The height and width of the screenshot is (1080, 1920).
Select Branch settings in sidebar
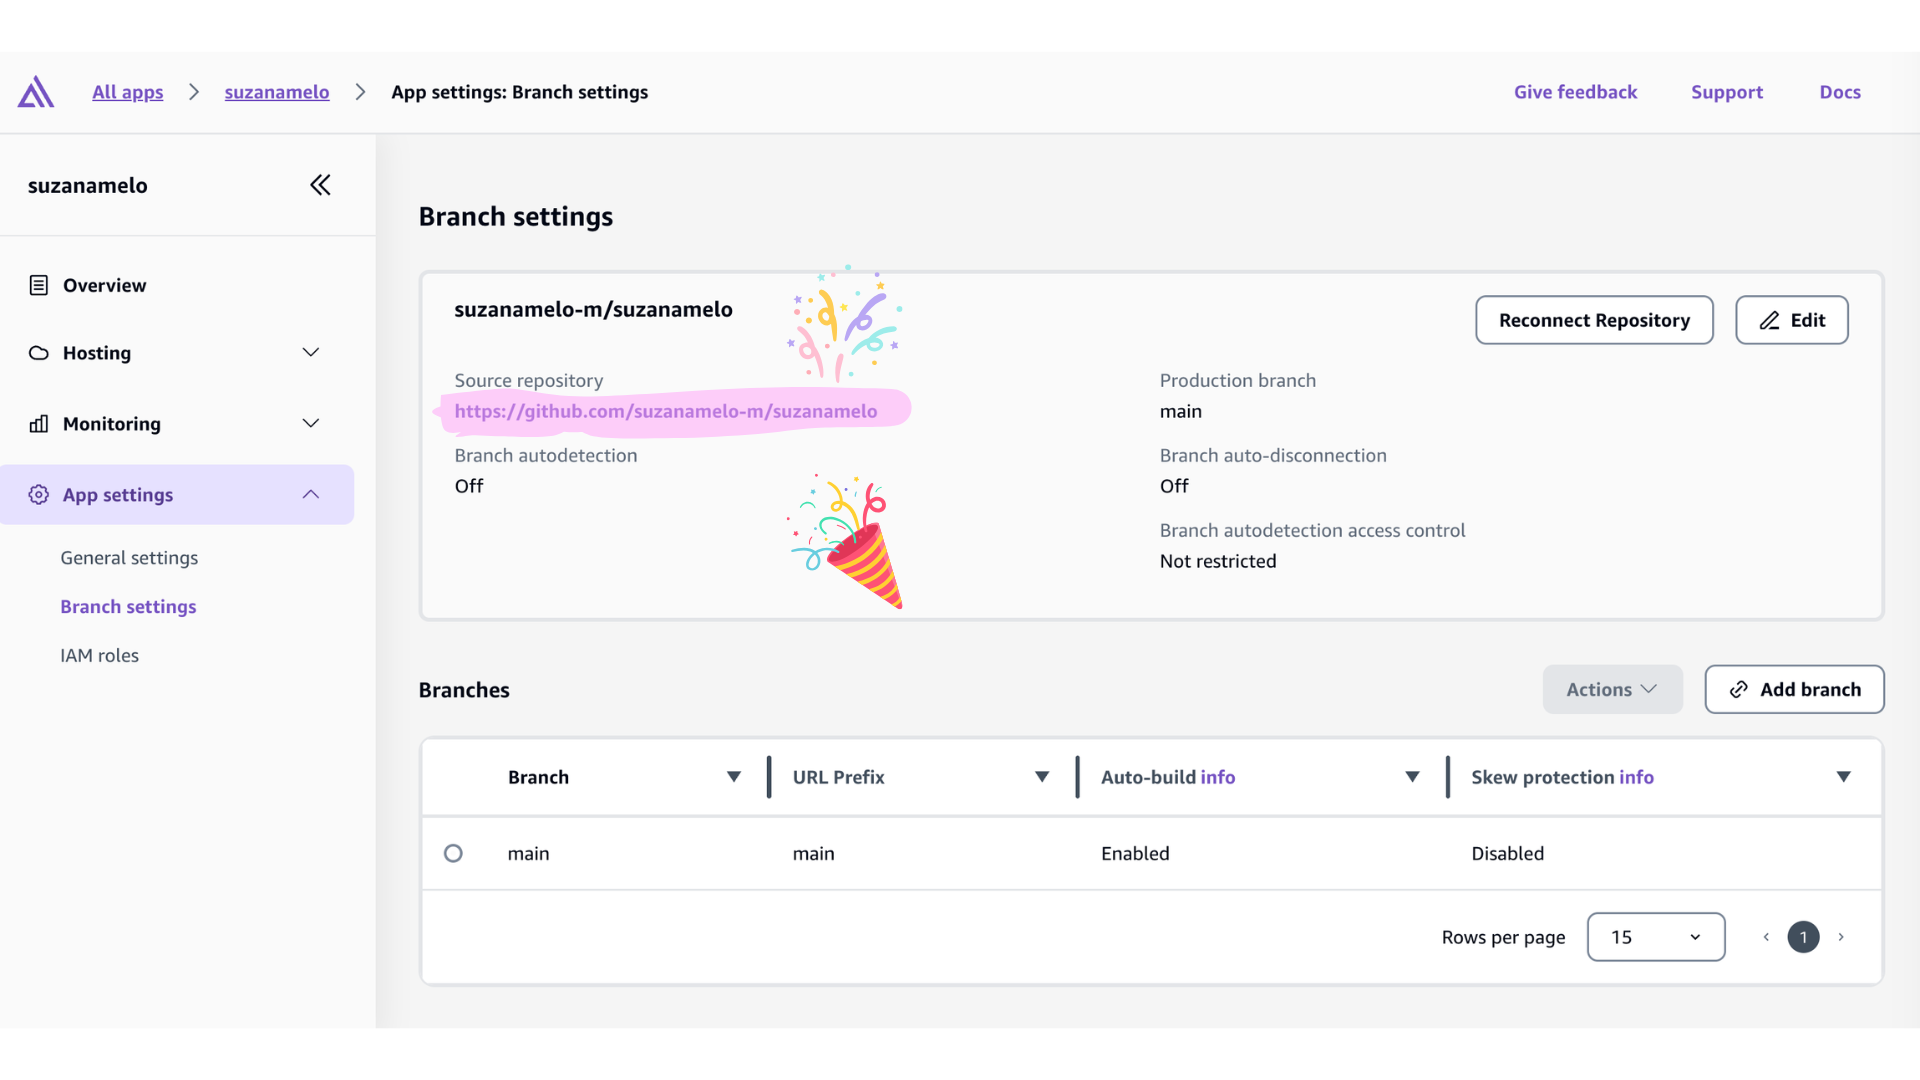click(x=128, y=607)
